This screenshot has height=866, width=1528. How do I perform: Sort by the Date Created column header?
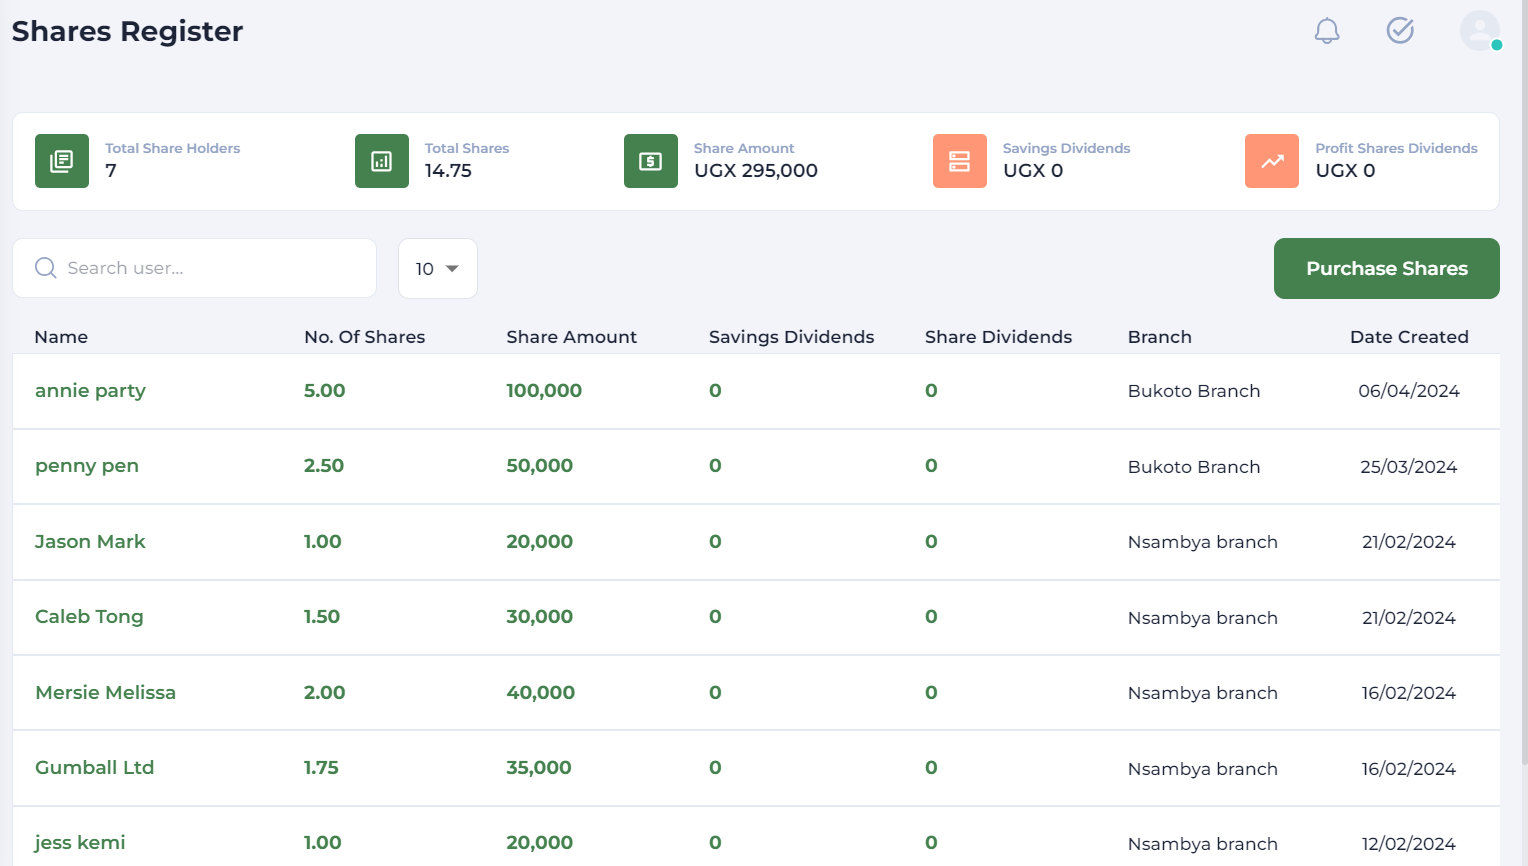1408,337
